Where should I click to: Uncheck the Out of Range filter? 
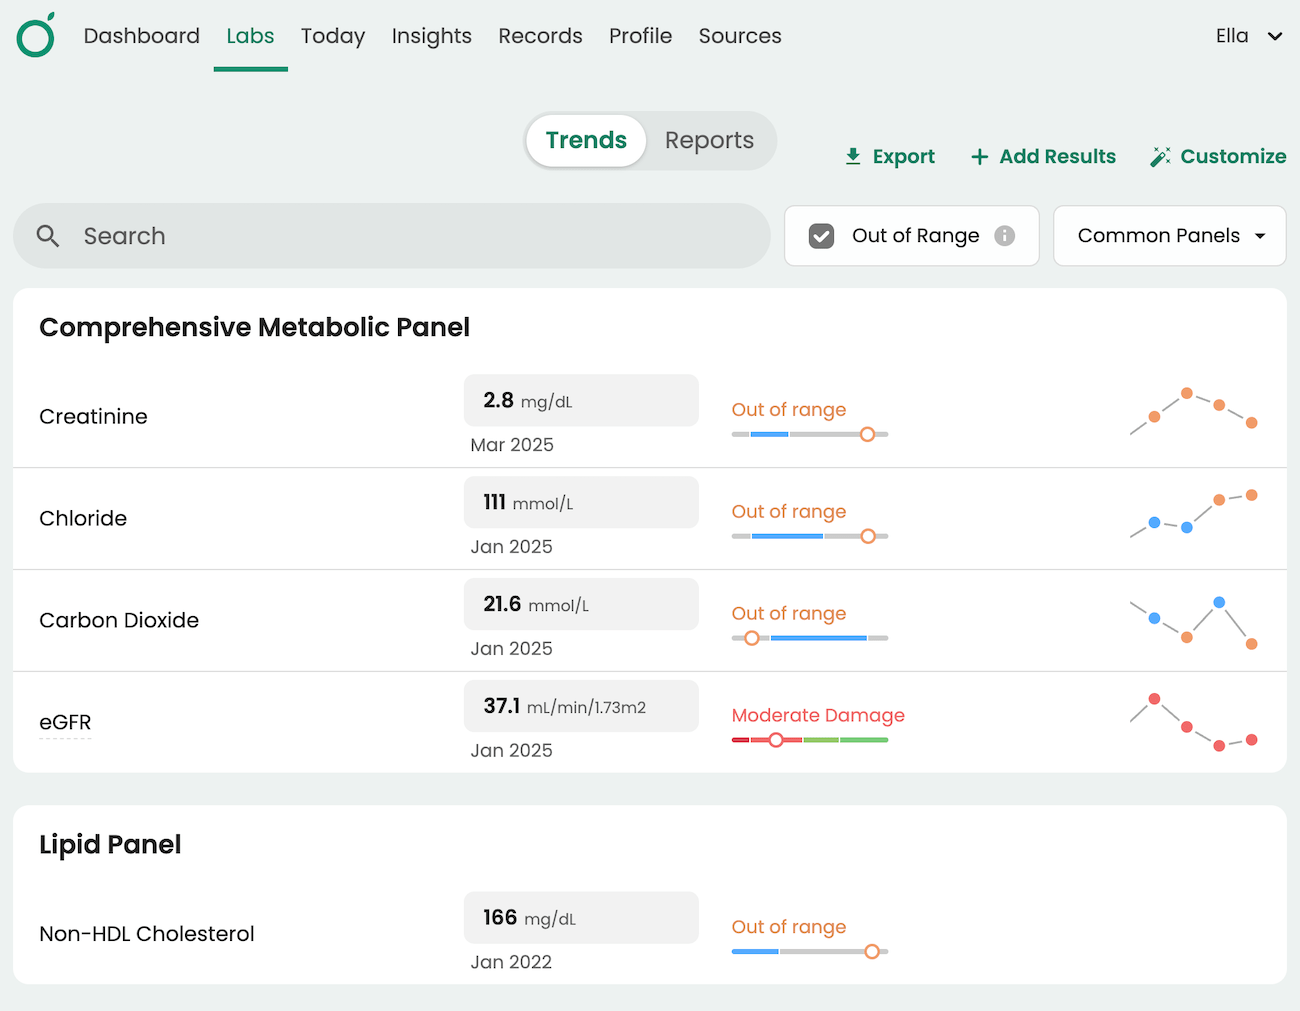click(x=821, y=235)
